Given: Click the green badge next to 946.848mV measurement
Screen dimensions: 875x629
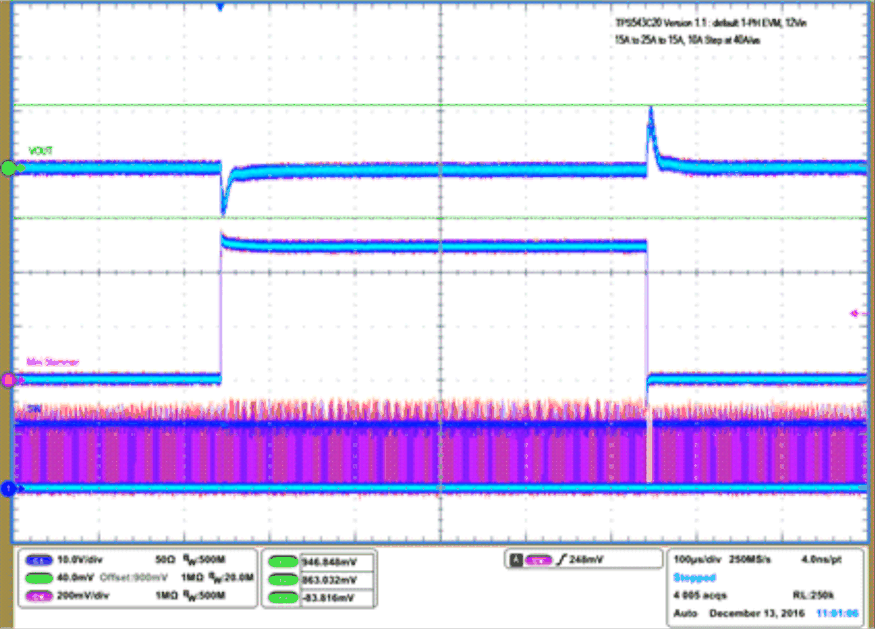Looking at the screenshot, I should point(285,561).
